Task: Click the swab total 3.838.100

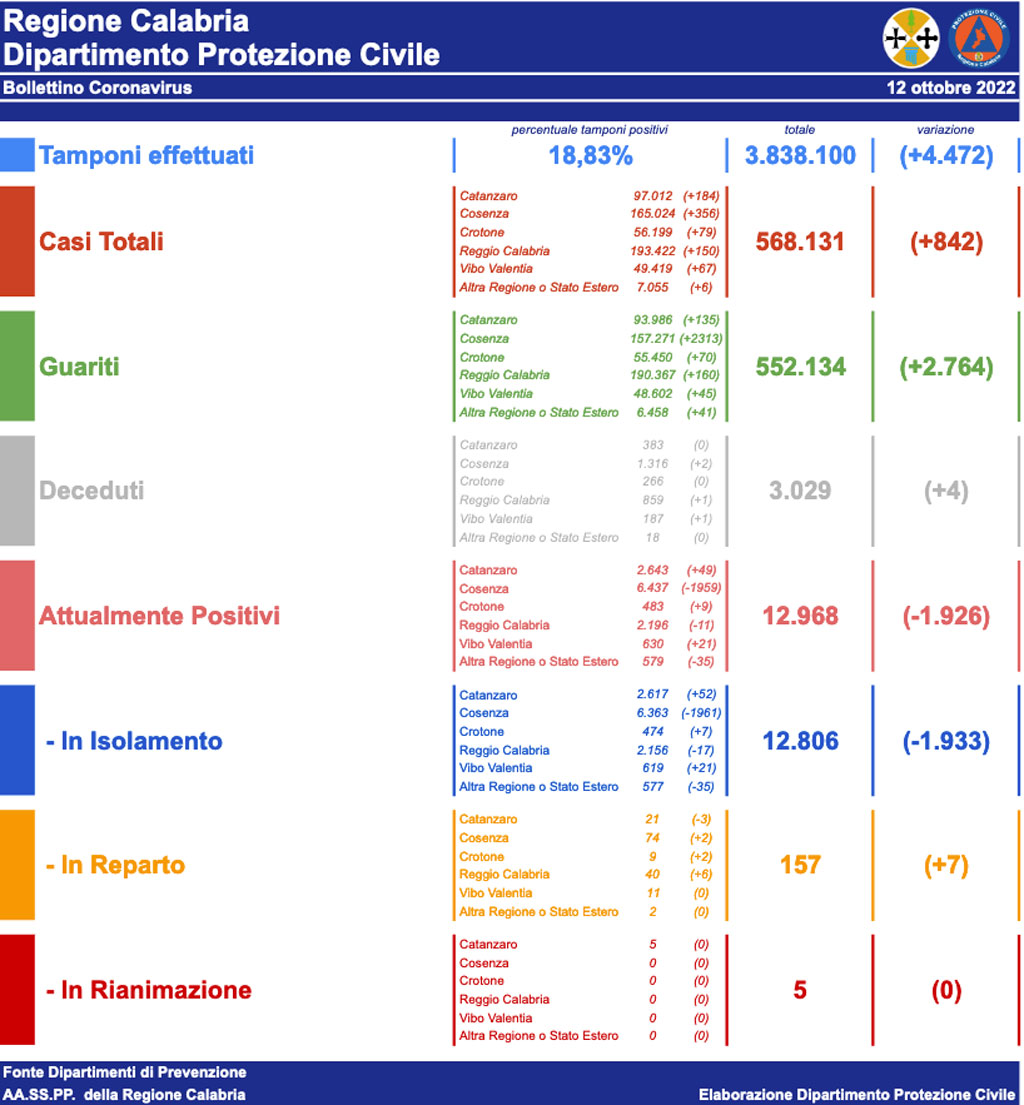Action: (x=800, y=156)
